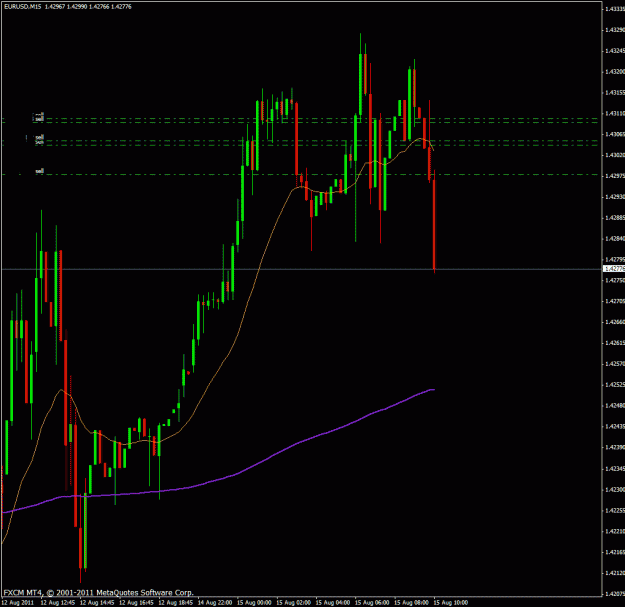The width and height of the screenshot is (625, 607).
Task: Click the 1.42390 price scale label
Action: point(615,447)
